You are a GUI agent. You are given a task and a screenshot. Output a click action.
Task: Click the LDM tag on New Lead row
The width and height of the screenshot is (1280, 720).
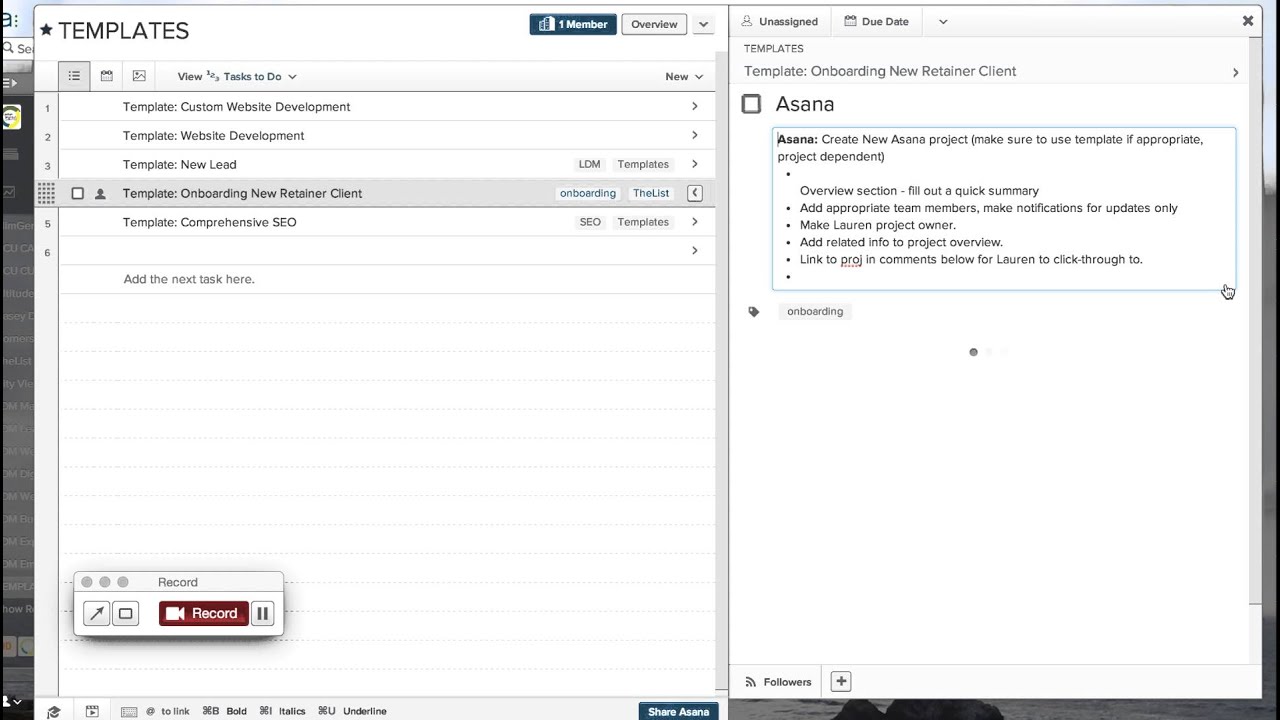point(589,164)
